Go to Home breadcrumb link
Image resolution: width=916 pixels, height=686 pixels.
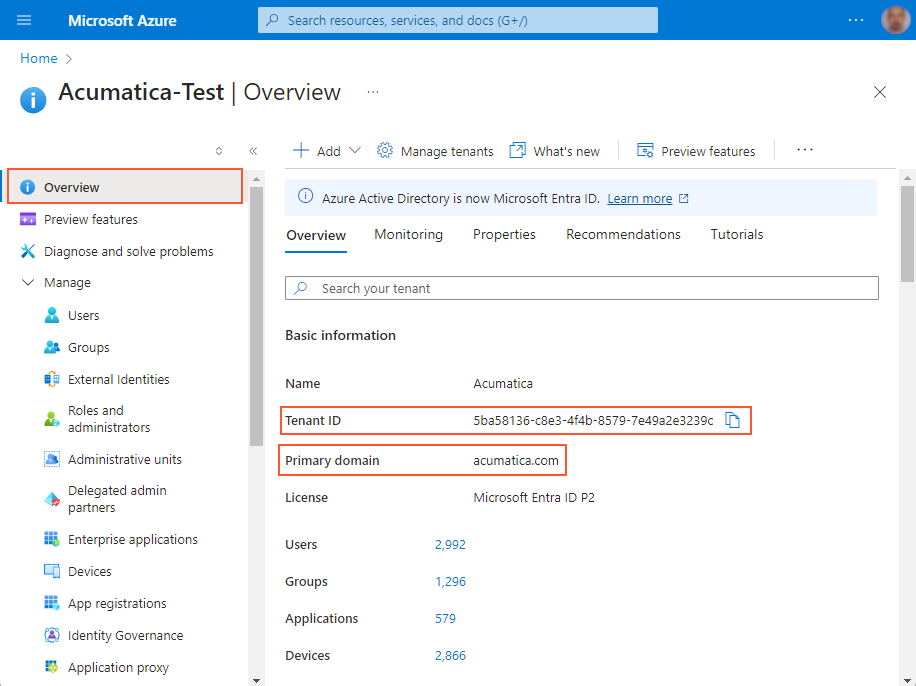[x=39, y=58]
